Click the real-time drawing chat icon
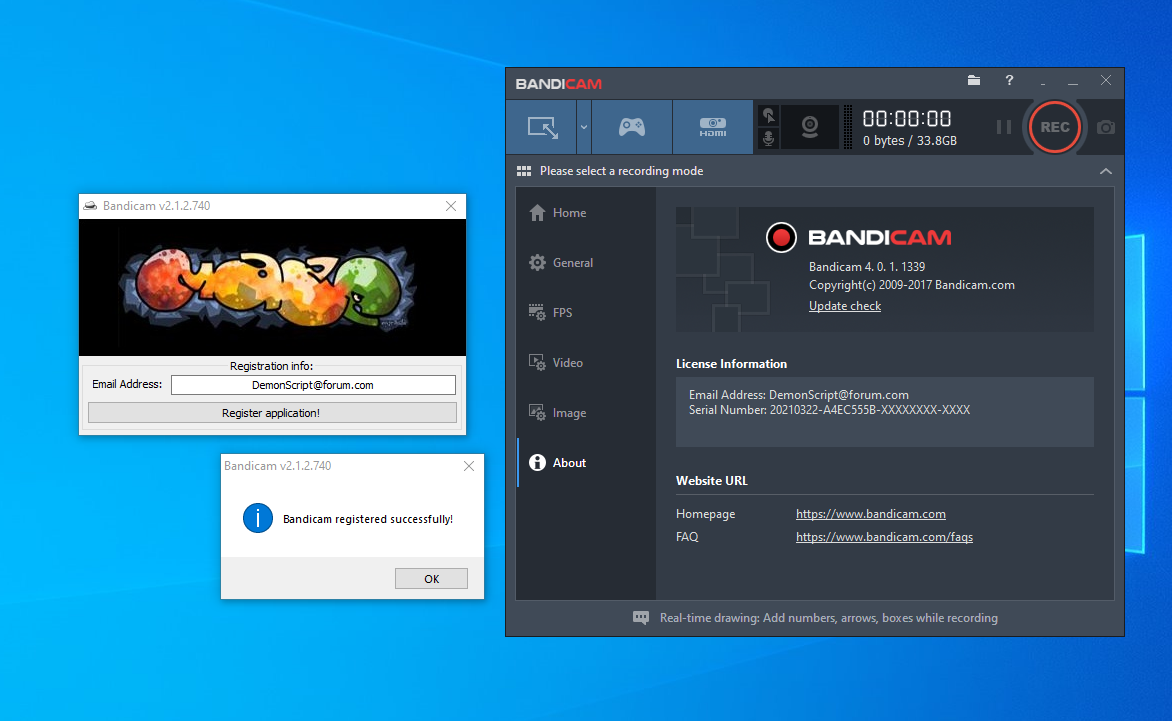This screenshot has width=1172, height=721. point(641,618)
